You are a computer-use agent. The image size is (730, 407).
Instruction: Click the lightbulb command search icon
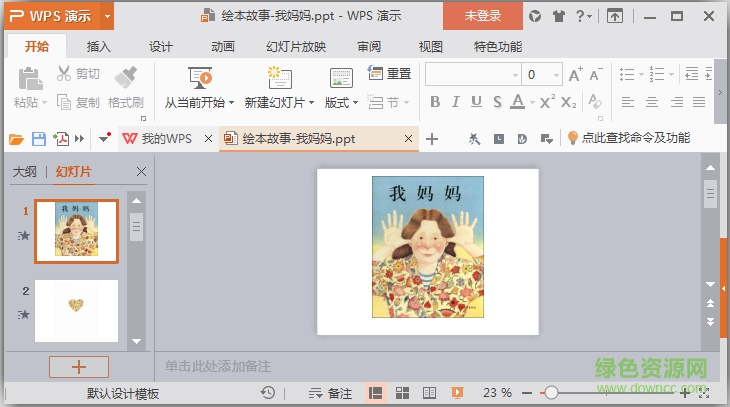pos(573,138)
